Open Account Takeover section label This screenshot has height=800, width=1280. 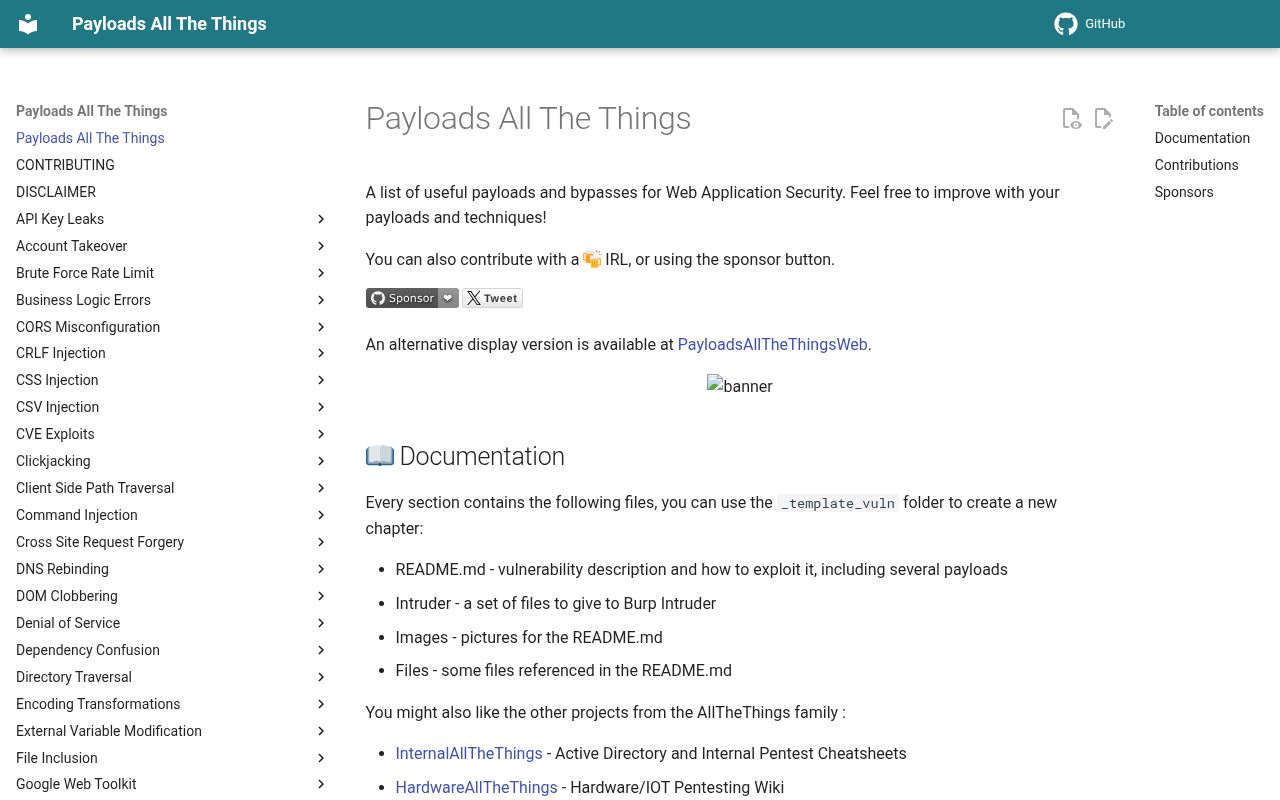click(x=72, y=246)
